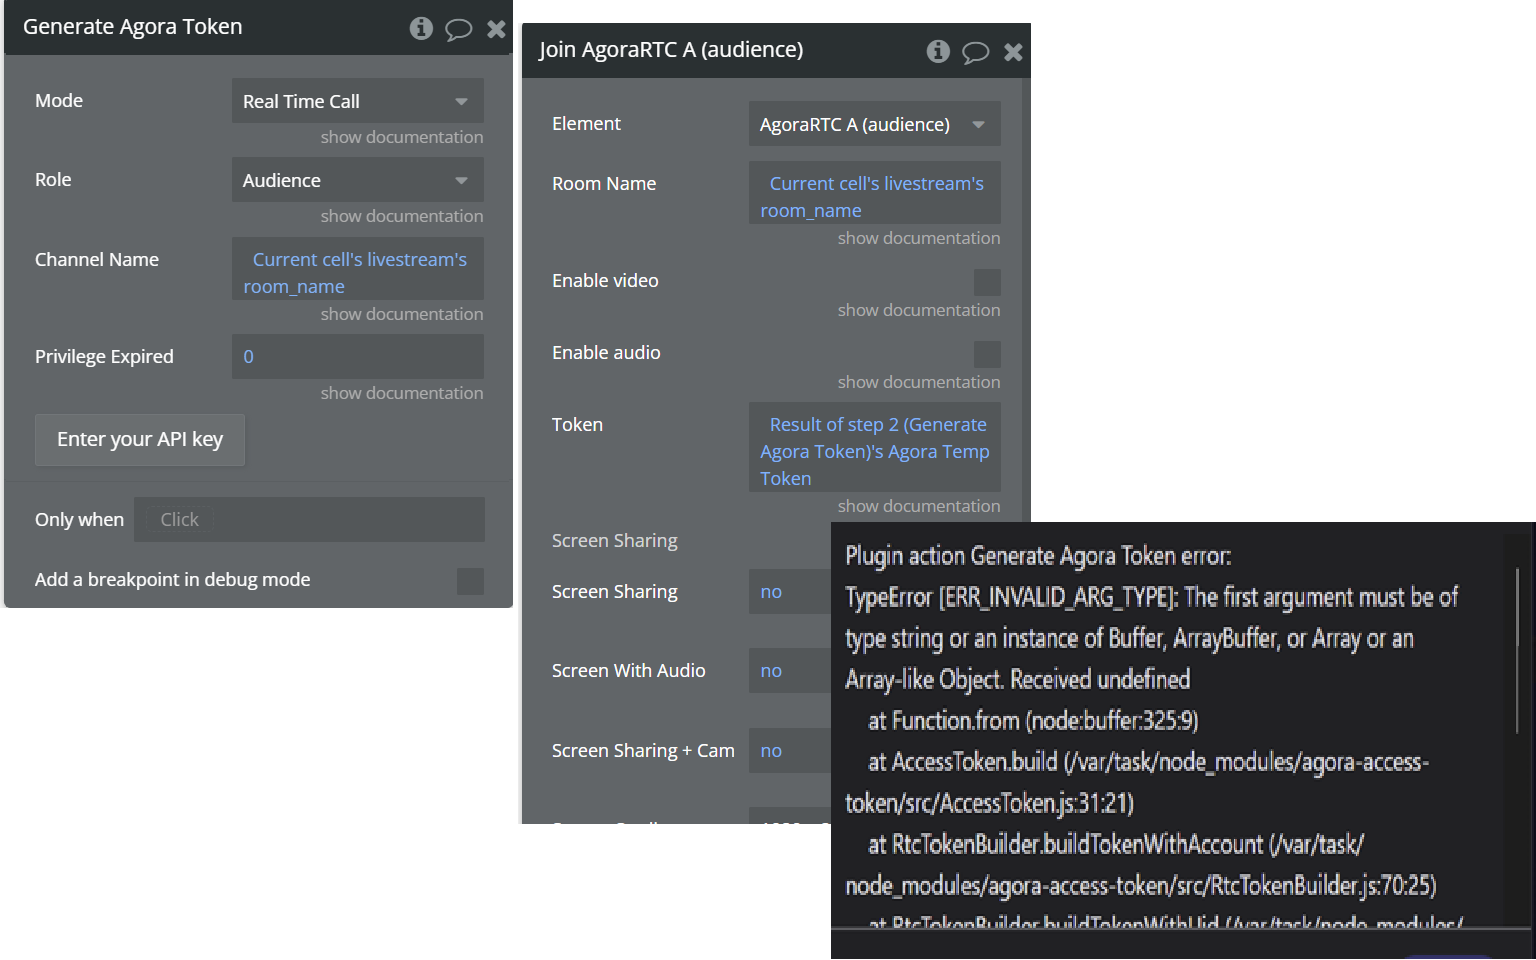
Task: Open info icon in Generate Agora Token panel
Action: click(421, 28)
